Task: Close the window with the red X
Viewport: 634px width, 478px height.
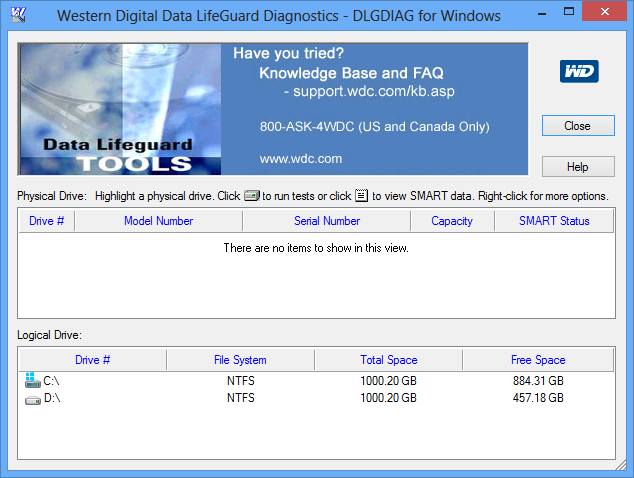Action: [x=604, y=11]
